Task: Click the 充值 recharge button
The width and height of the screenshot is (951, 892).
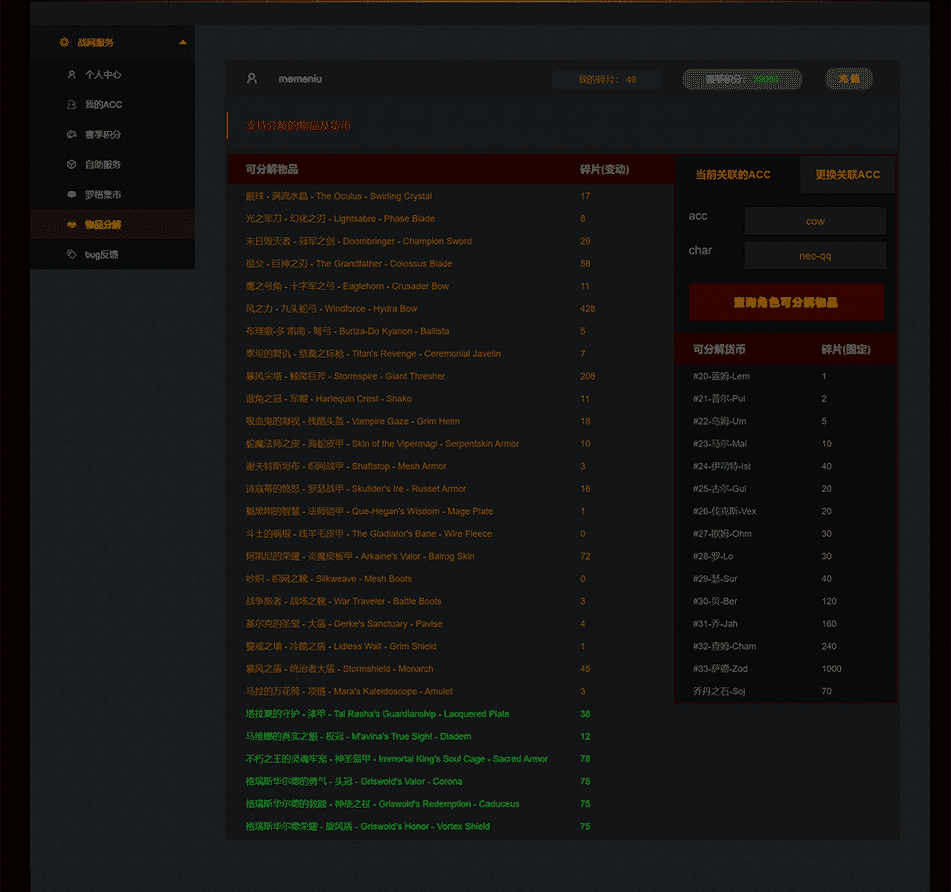Action: pyautogui.click(x=849, y=79)
